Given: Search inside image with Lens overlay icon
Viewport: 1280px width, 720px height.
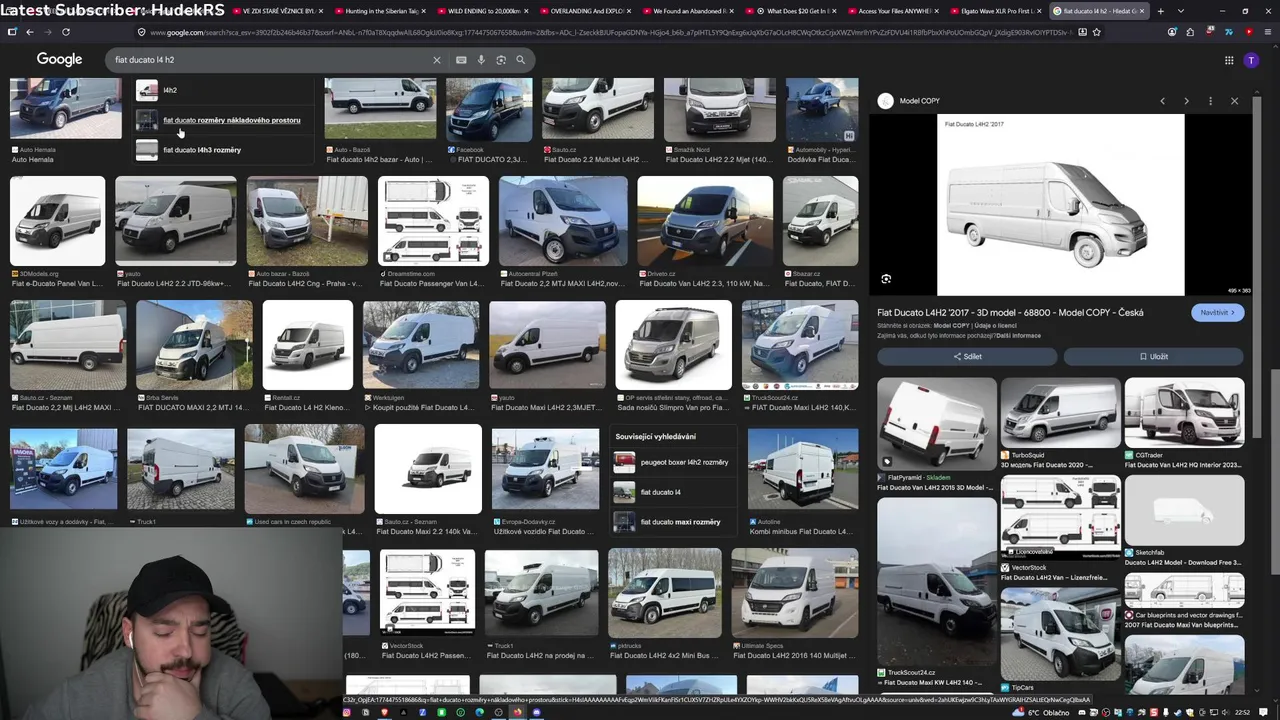Looking at the screenshot, I should tap(886, 279).
